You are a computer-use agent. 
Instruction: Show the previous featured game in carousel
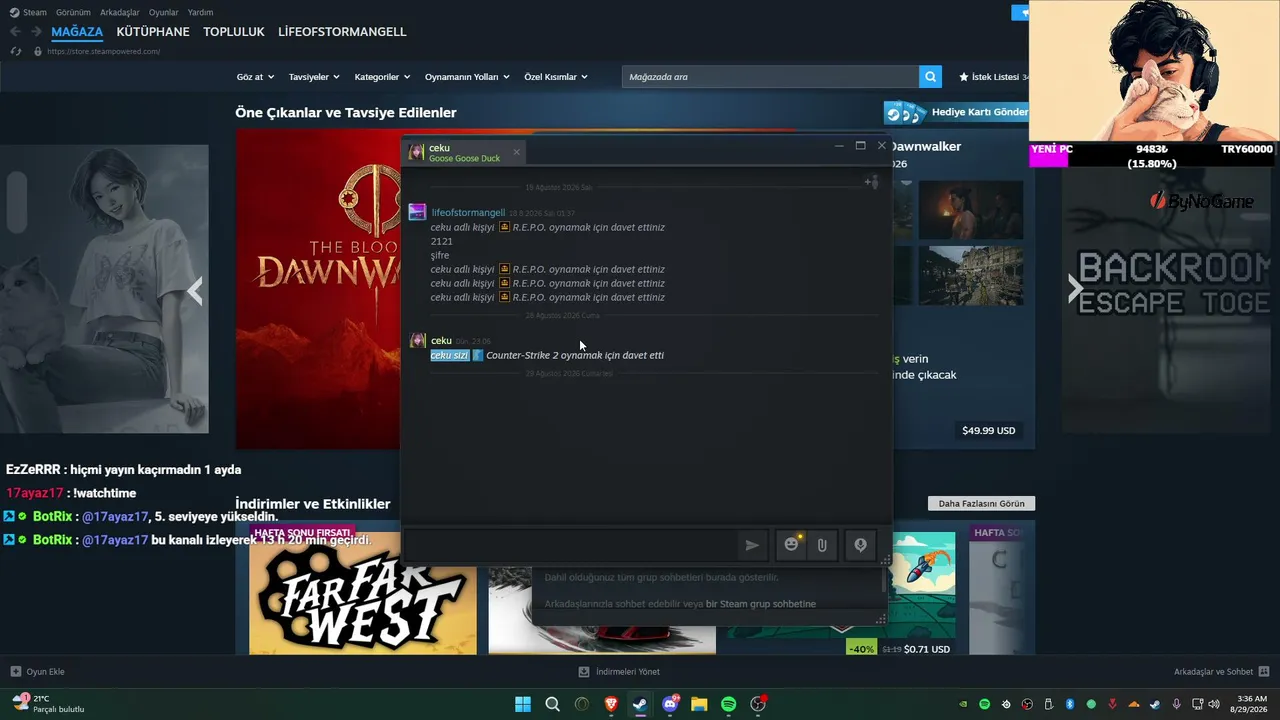[195, 290]
